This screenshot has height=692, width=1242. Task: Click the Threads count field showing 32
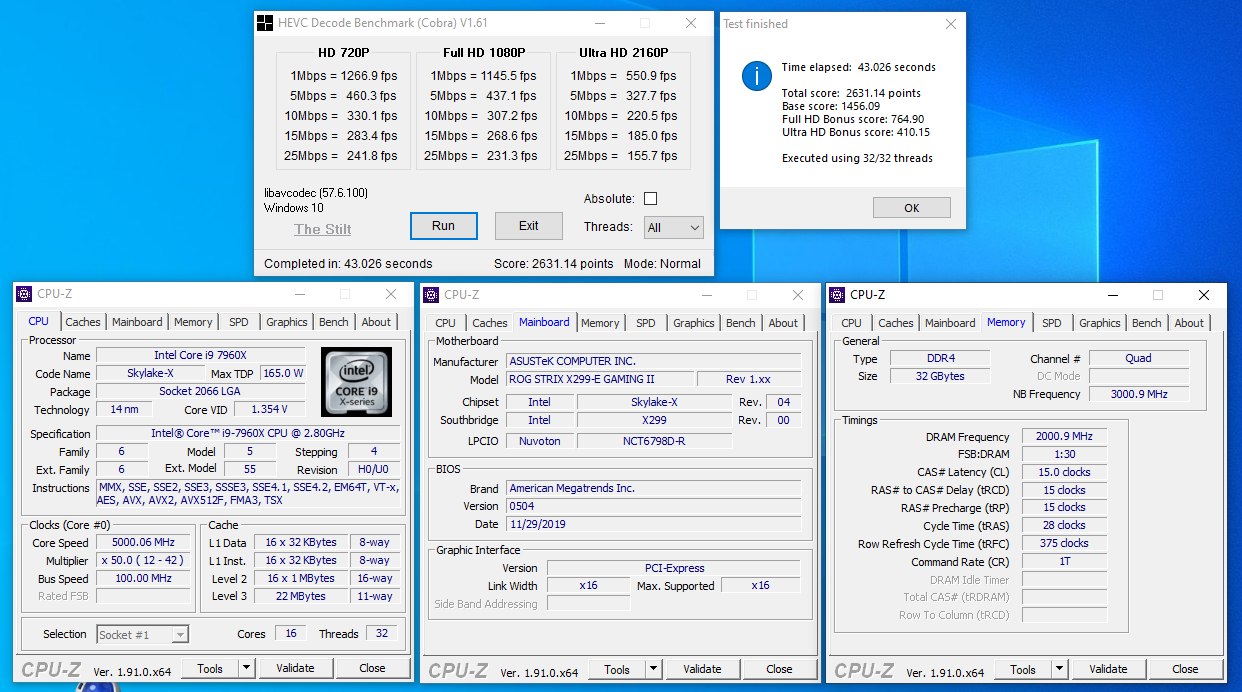381,634
